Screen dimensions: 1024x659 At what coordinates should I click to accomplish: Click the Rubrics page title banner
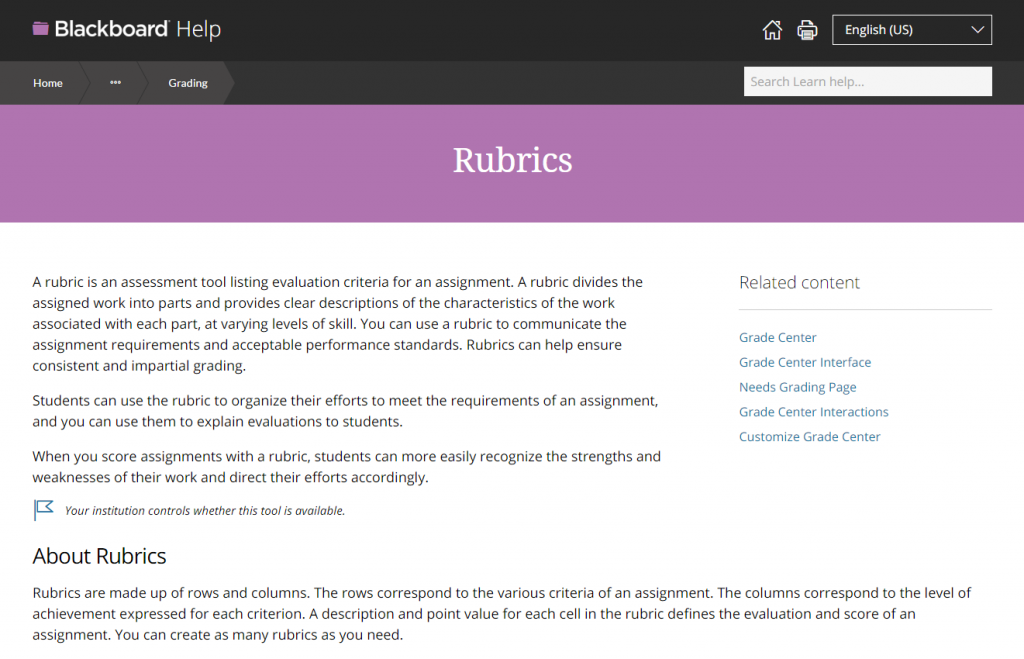(x=512, y=160)
